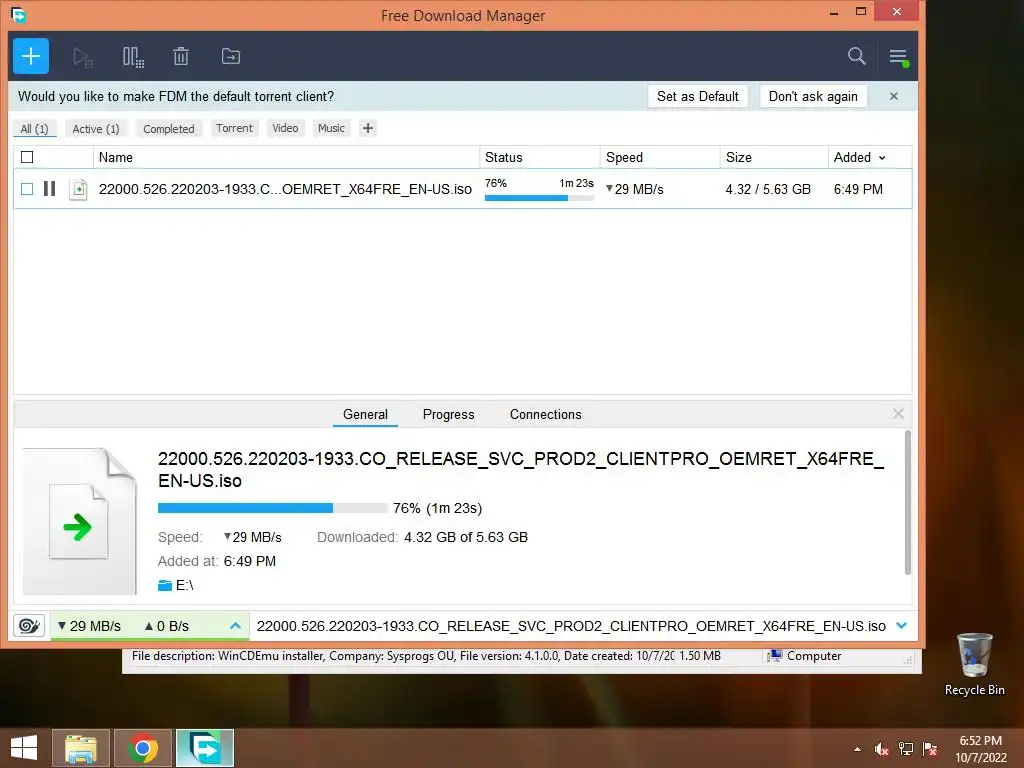Filter Video downloads tab
The image size is (1024, 768).
285,128
